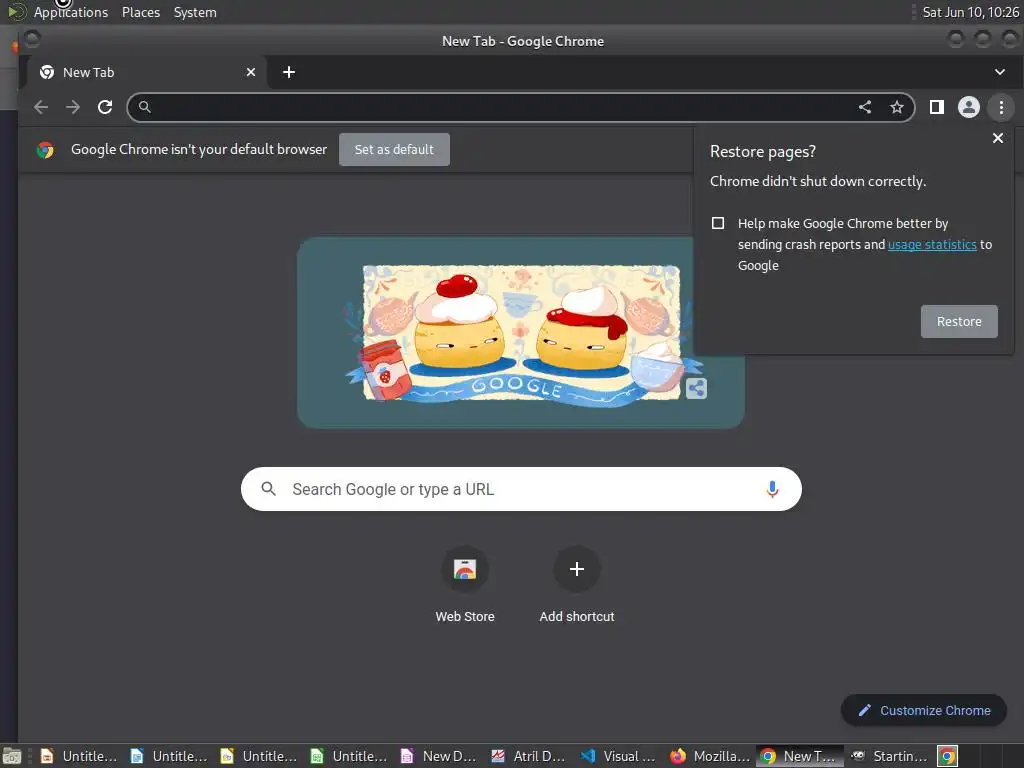1024x768 pixels.
Task: Open the System menu
Action: point(195,12)
